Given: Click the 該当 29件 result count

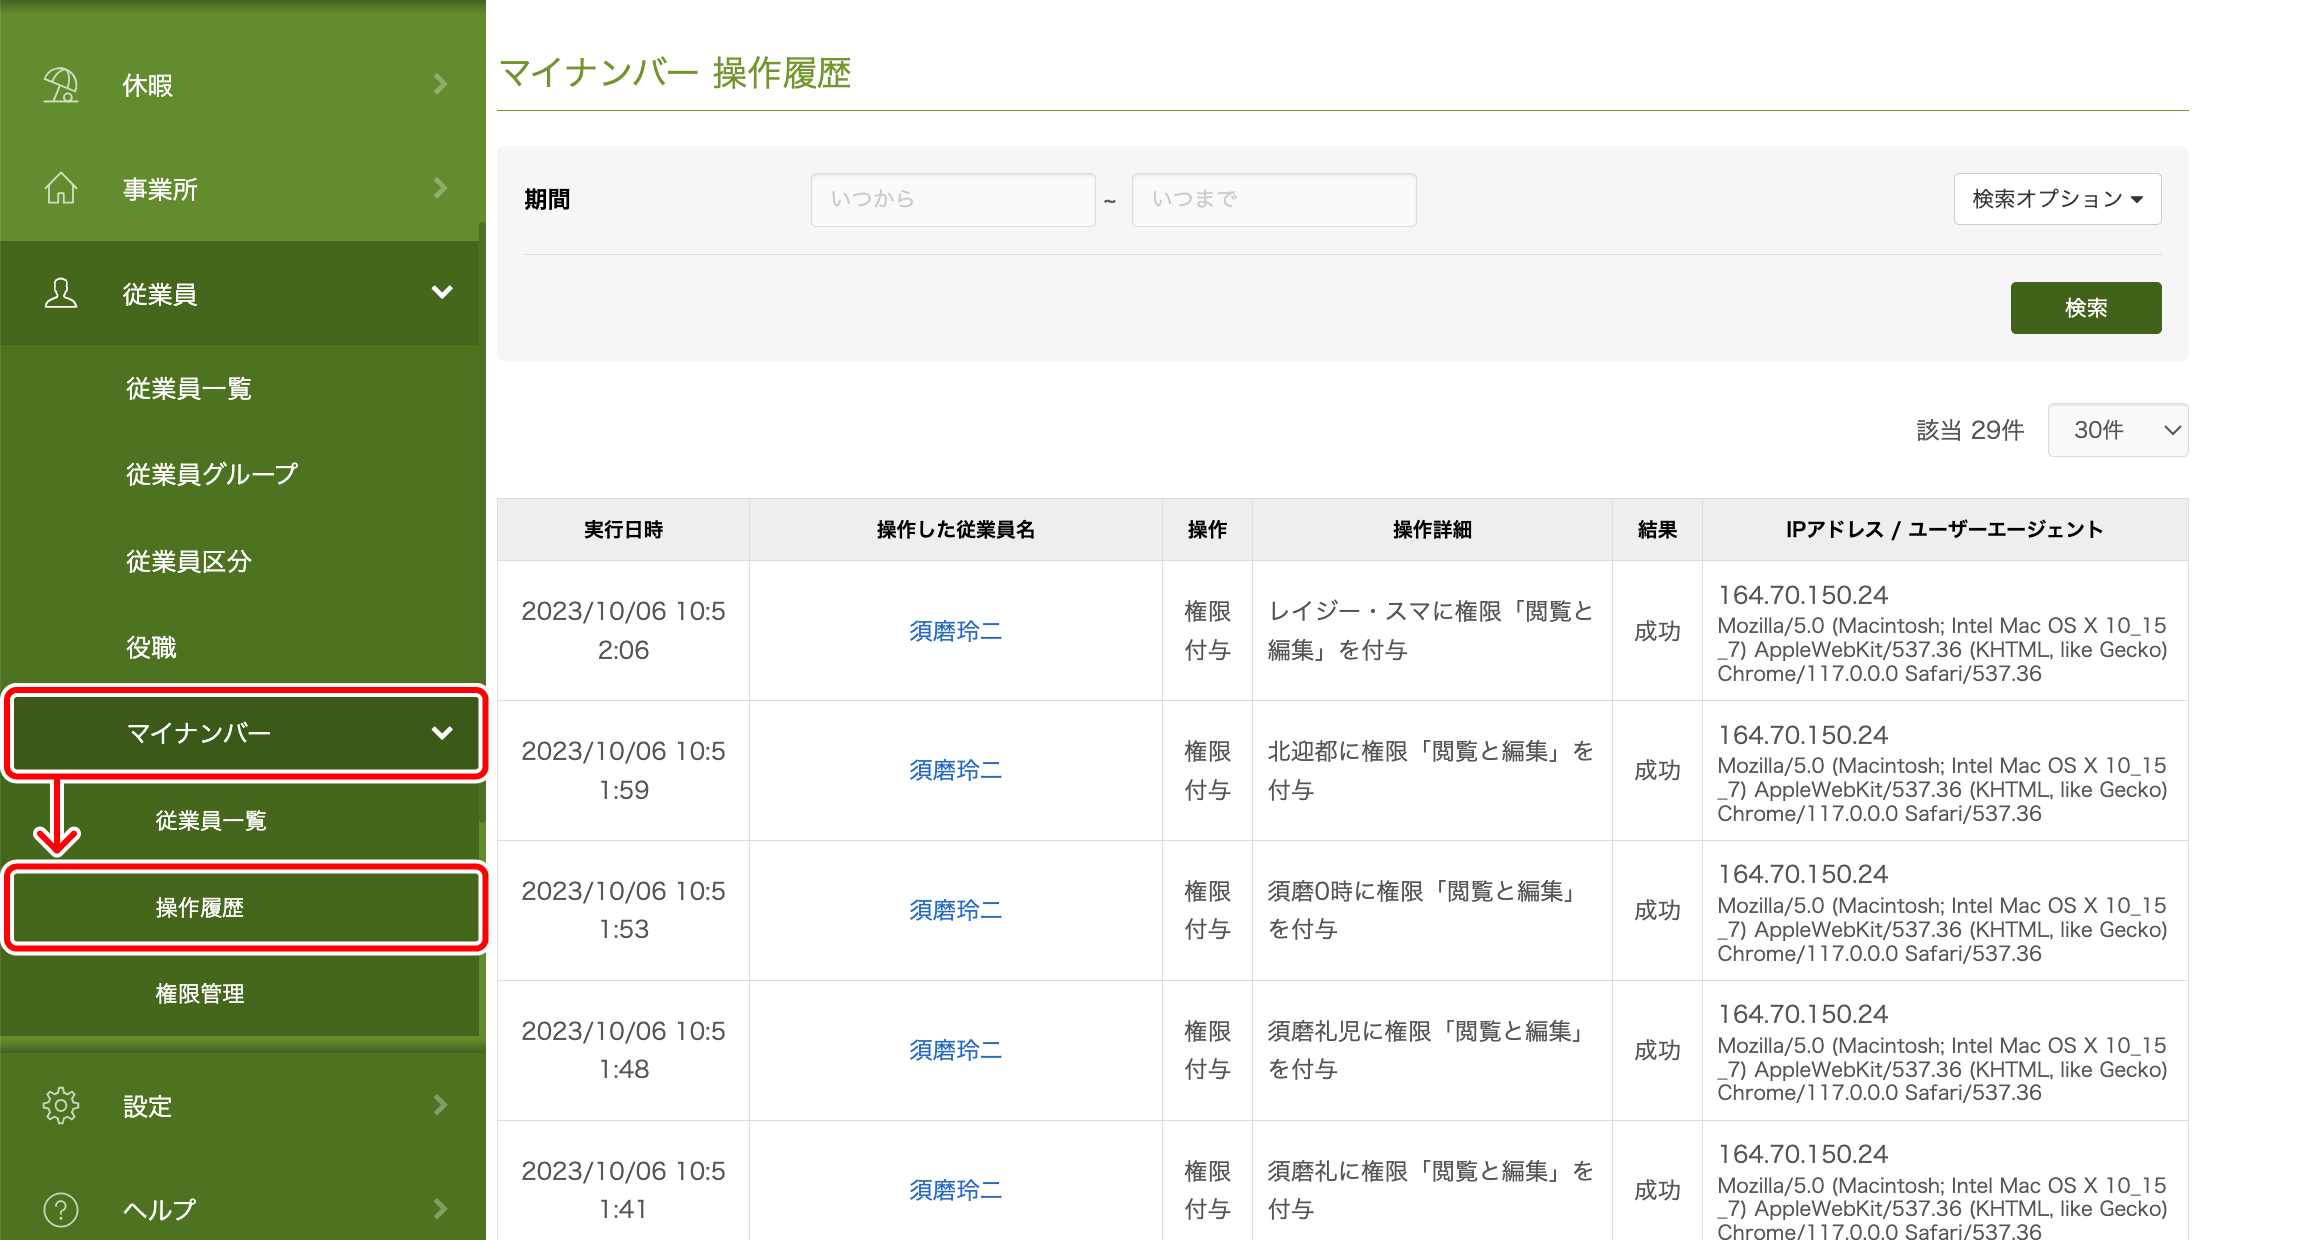Looking at the screenshot, I should click(1970, 430).
